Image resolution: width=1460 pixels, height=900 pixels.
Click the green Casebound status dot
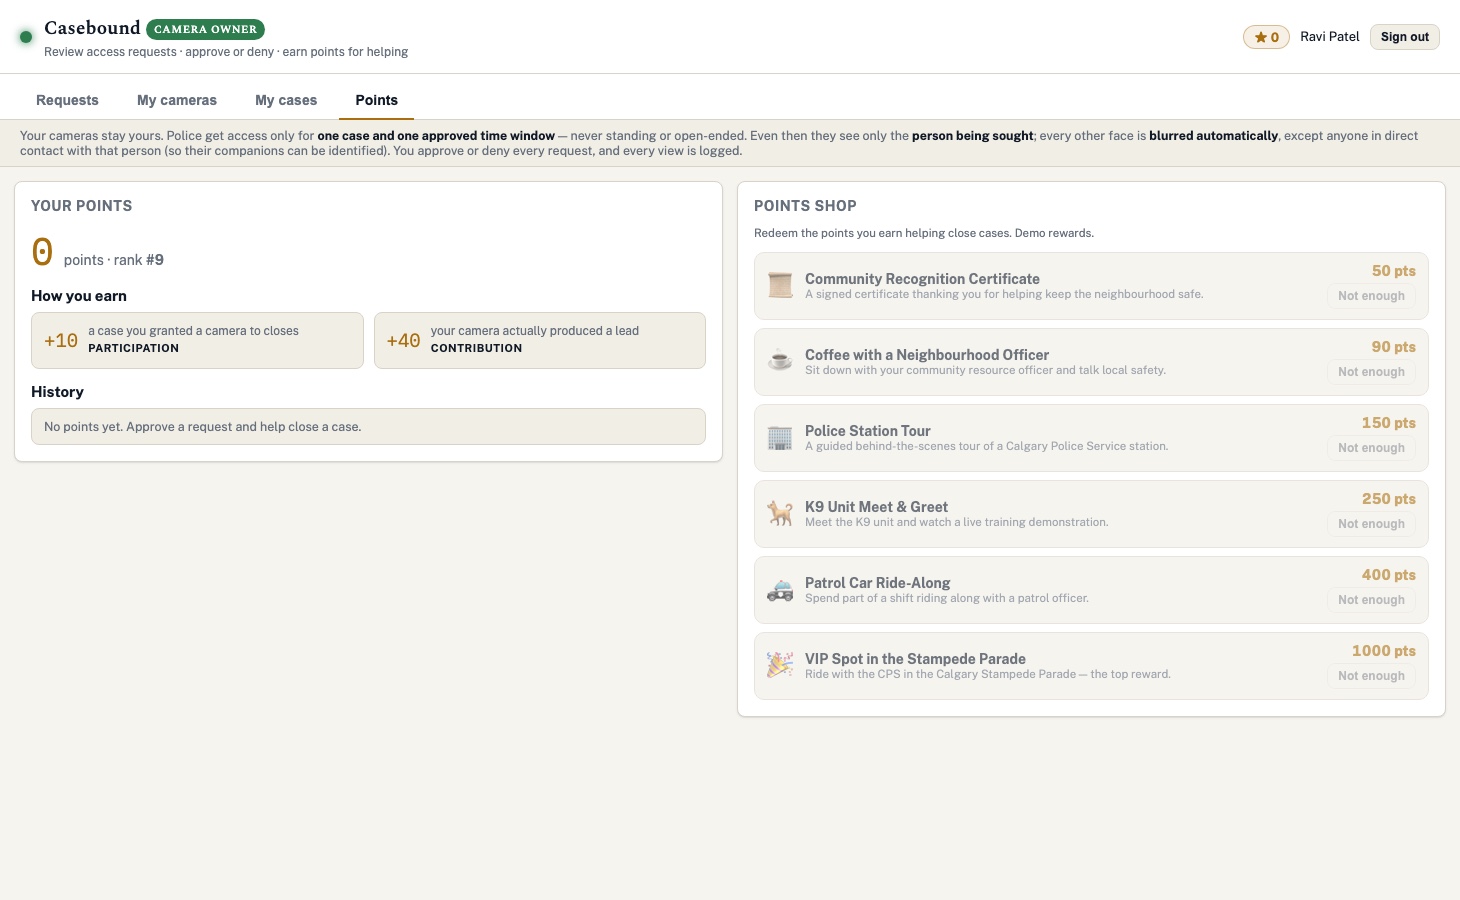[x=26, y=37]
